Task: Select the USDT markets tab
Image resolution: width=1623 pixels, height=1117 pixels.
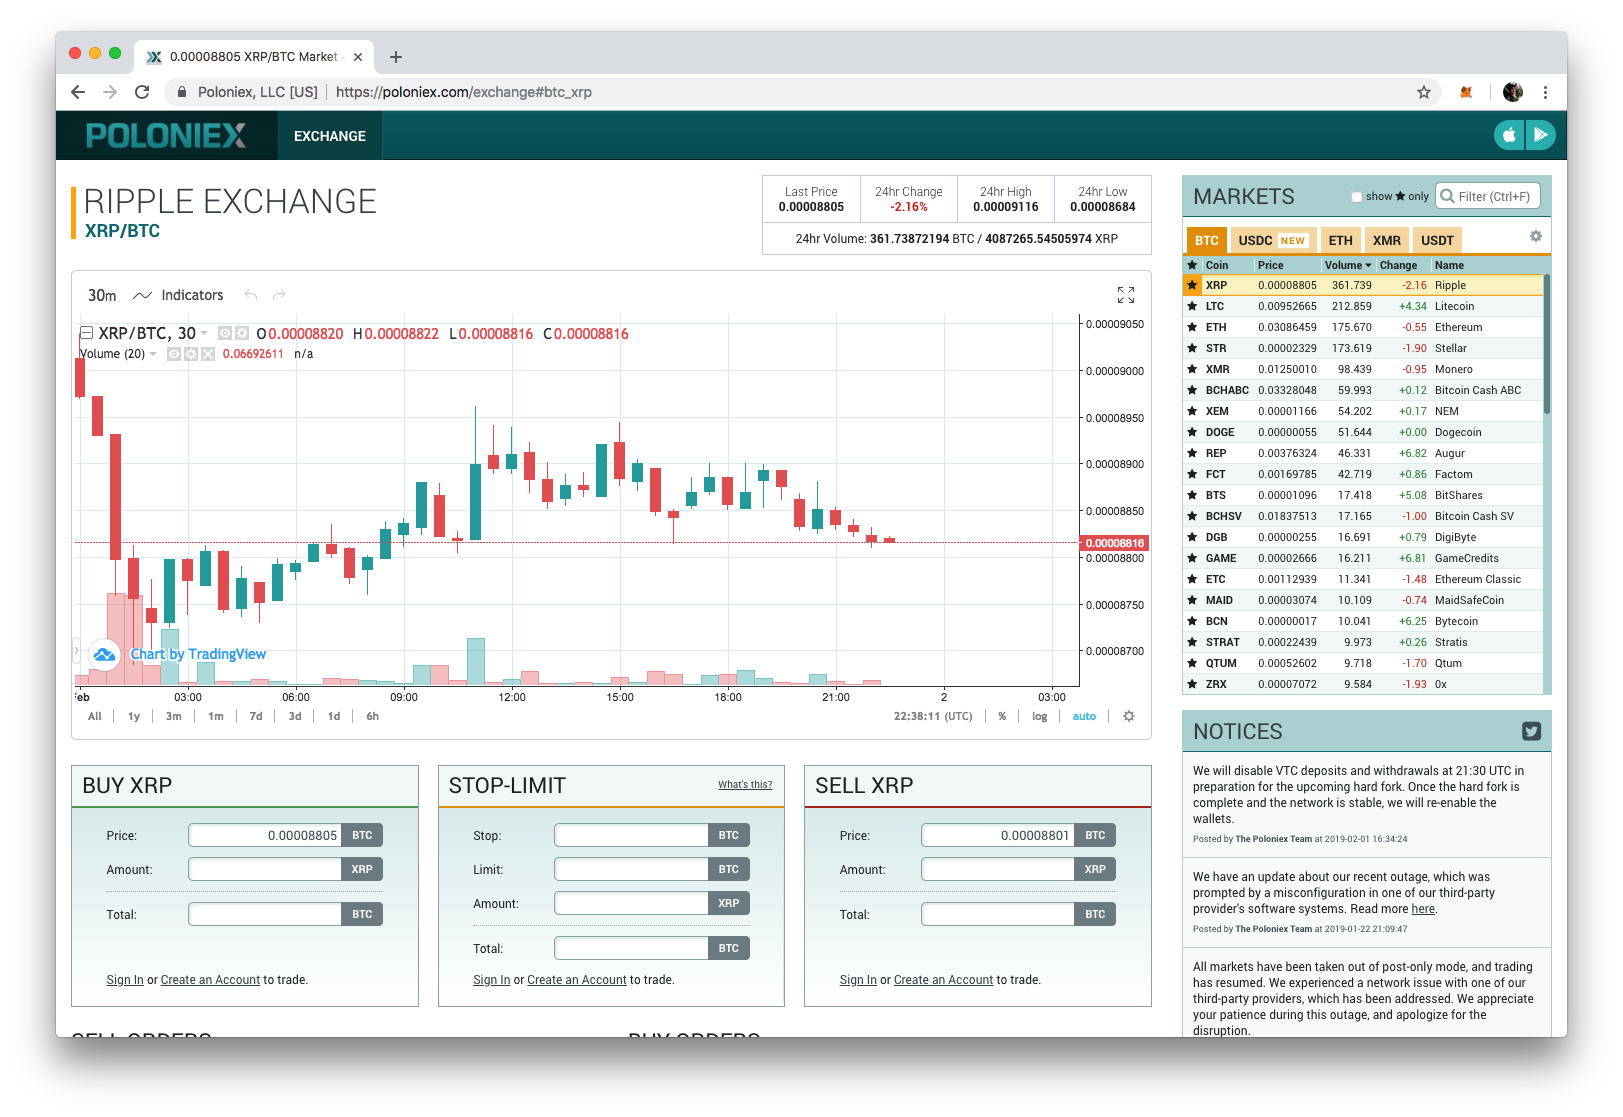Action: [x=1437, y=240]
